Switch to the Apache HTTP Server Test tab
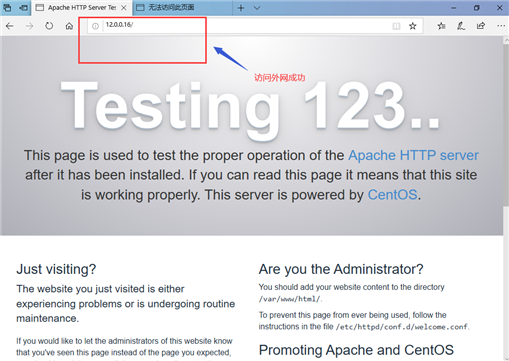 pyautogui.click(x=77, y=8)
